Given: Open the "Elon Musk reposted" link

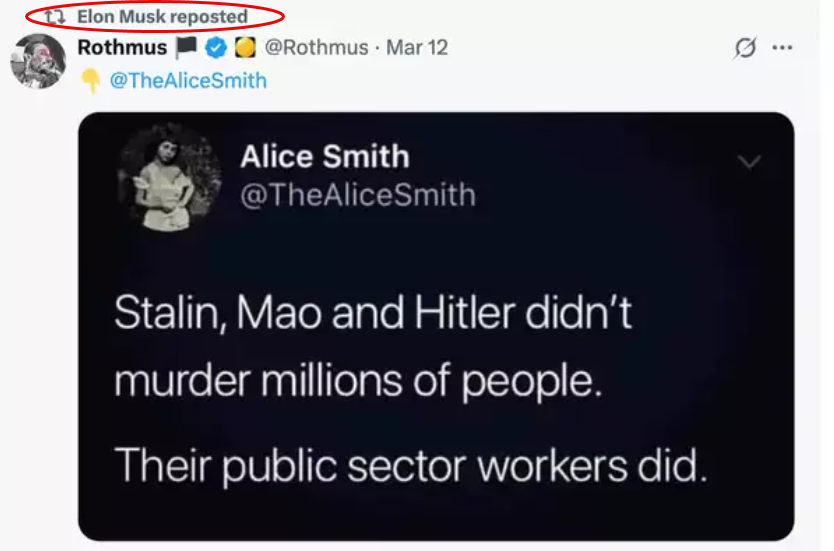Looking at the screenshot, I should click(x=162, y=16).
